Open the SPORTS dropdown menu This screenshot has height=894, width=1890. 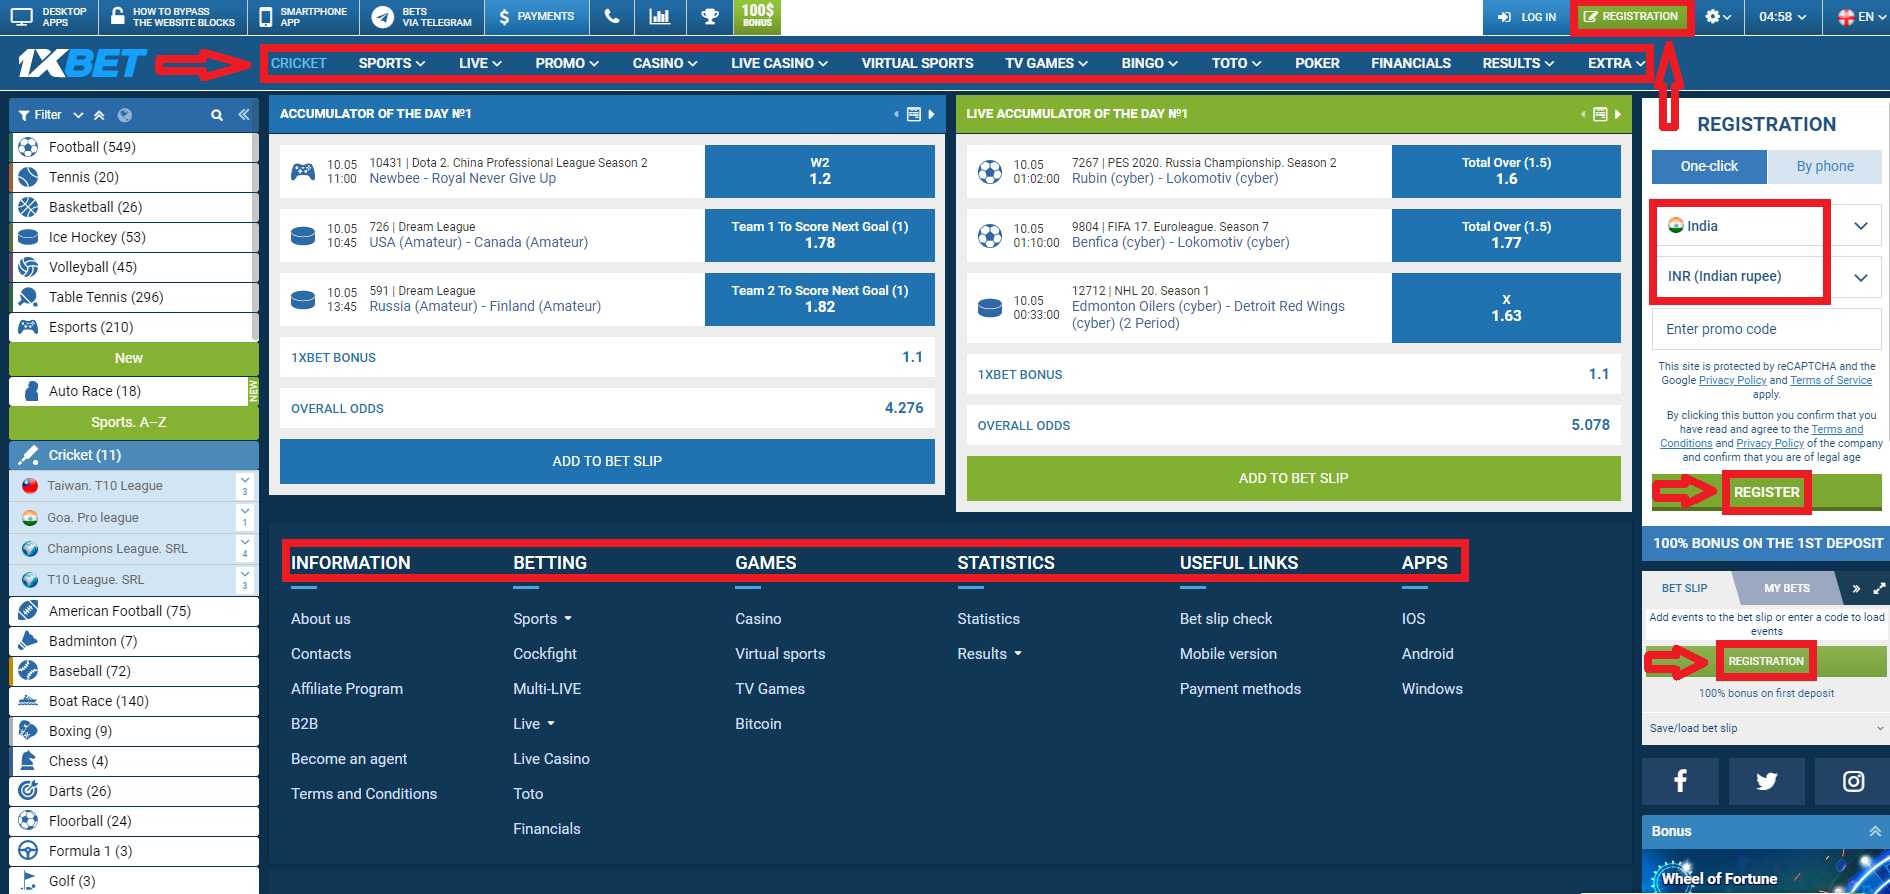coord(392,63)
